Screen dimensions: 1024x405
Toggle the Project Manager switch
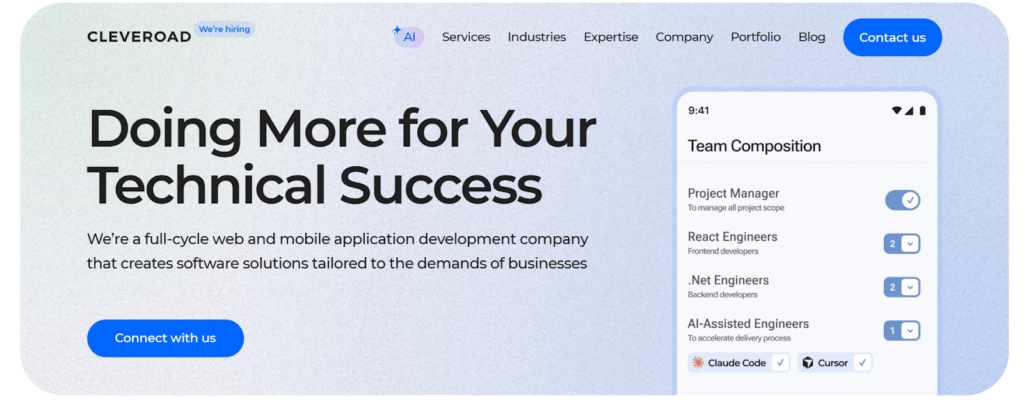902,200
